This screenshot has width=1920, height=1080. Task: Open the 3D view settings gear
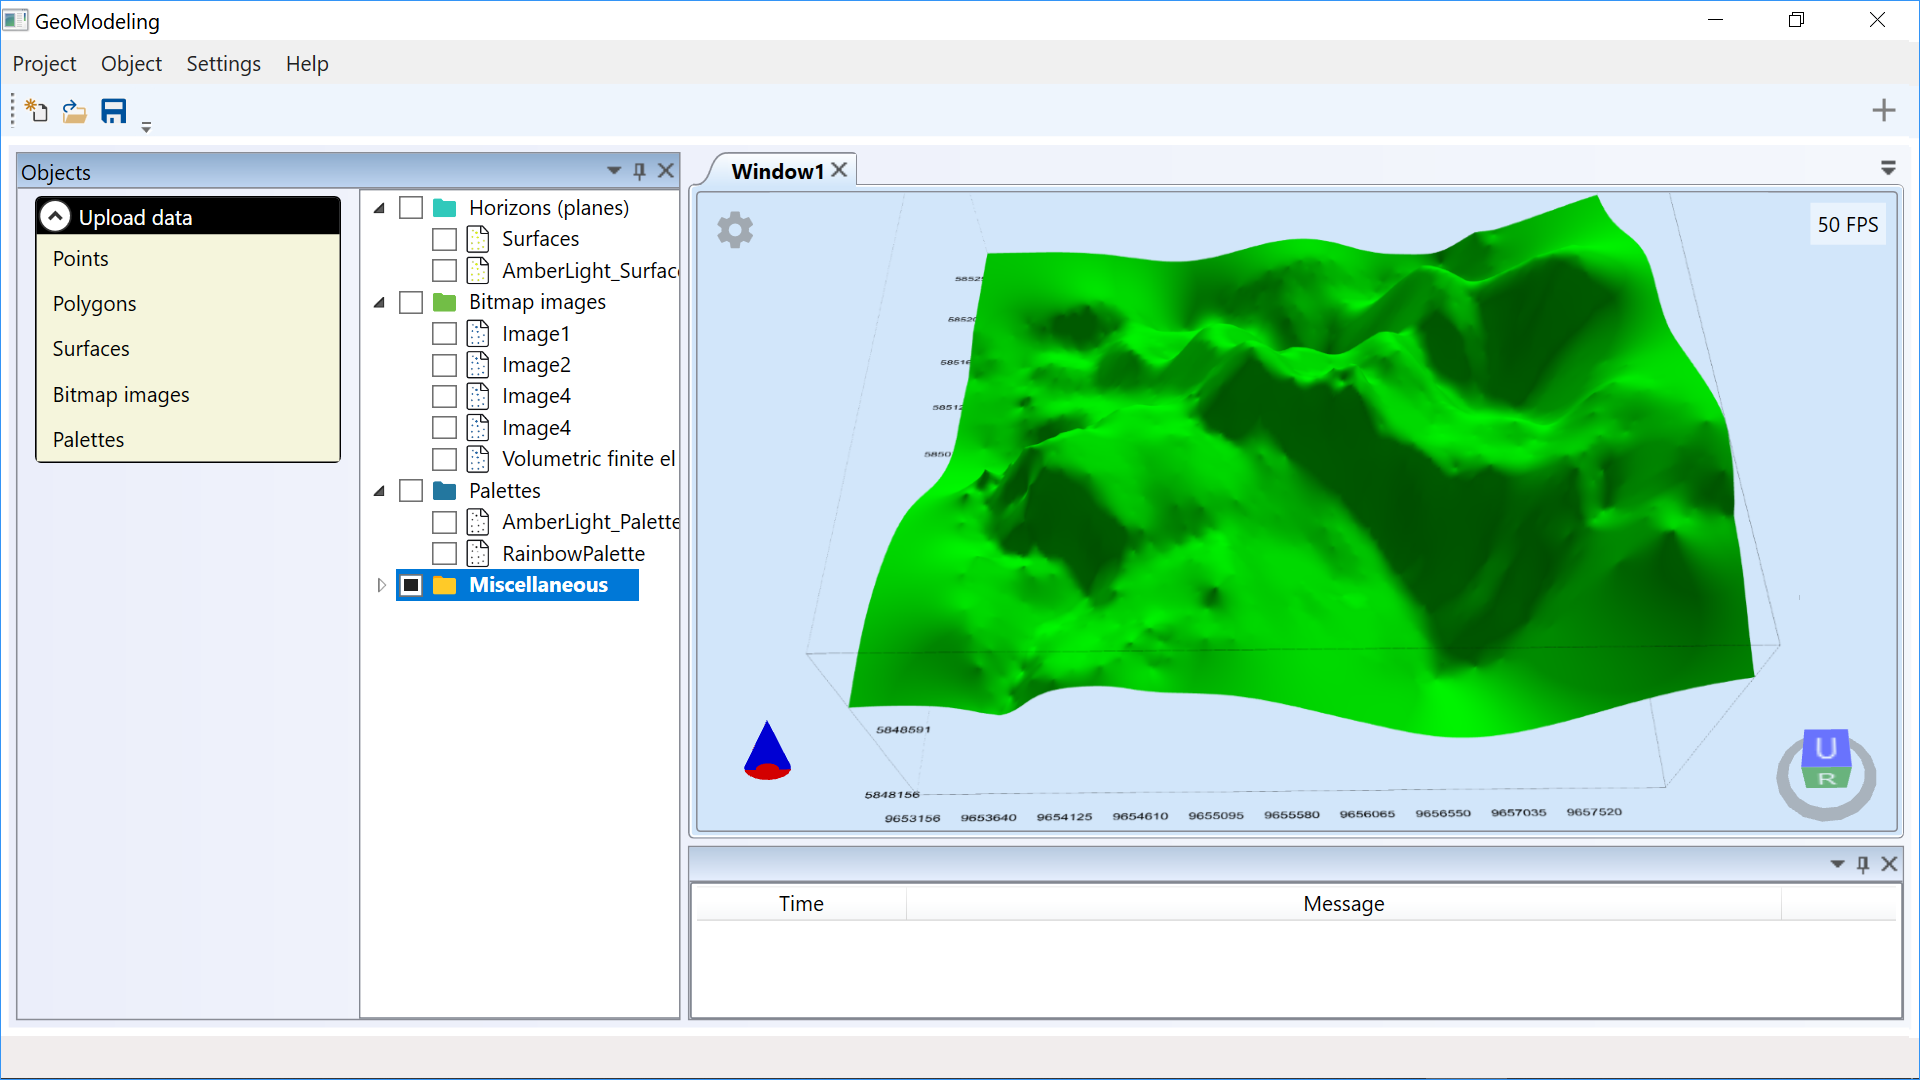(x=735, y=230)
